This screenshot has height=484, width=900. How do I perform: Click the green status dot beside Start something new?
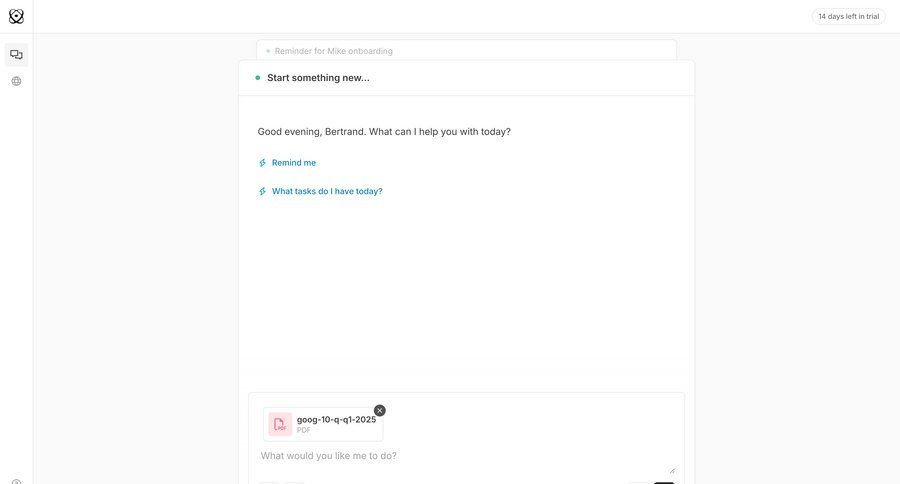[257, 78]
